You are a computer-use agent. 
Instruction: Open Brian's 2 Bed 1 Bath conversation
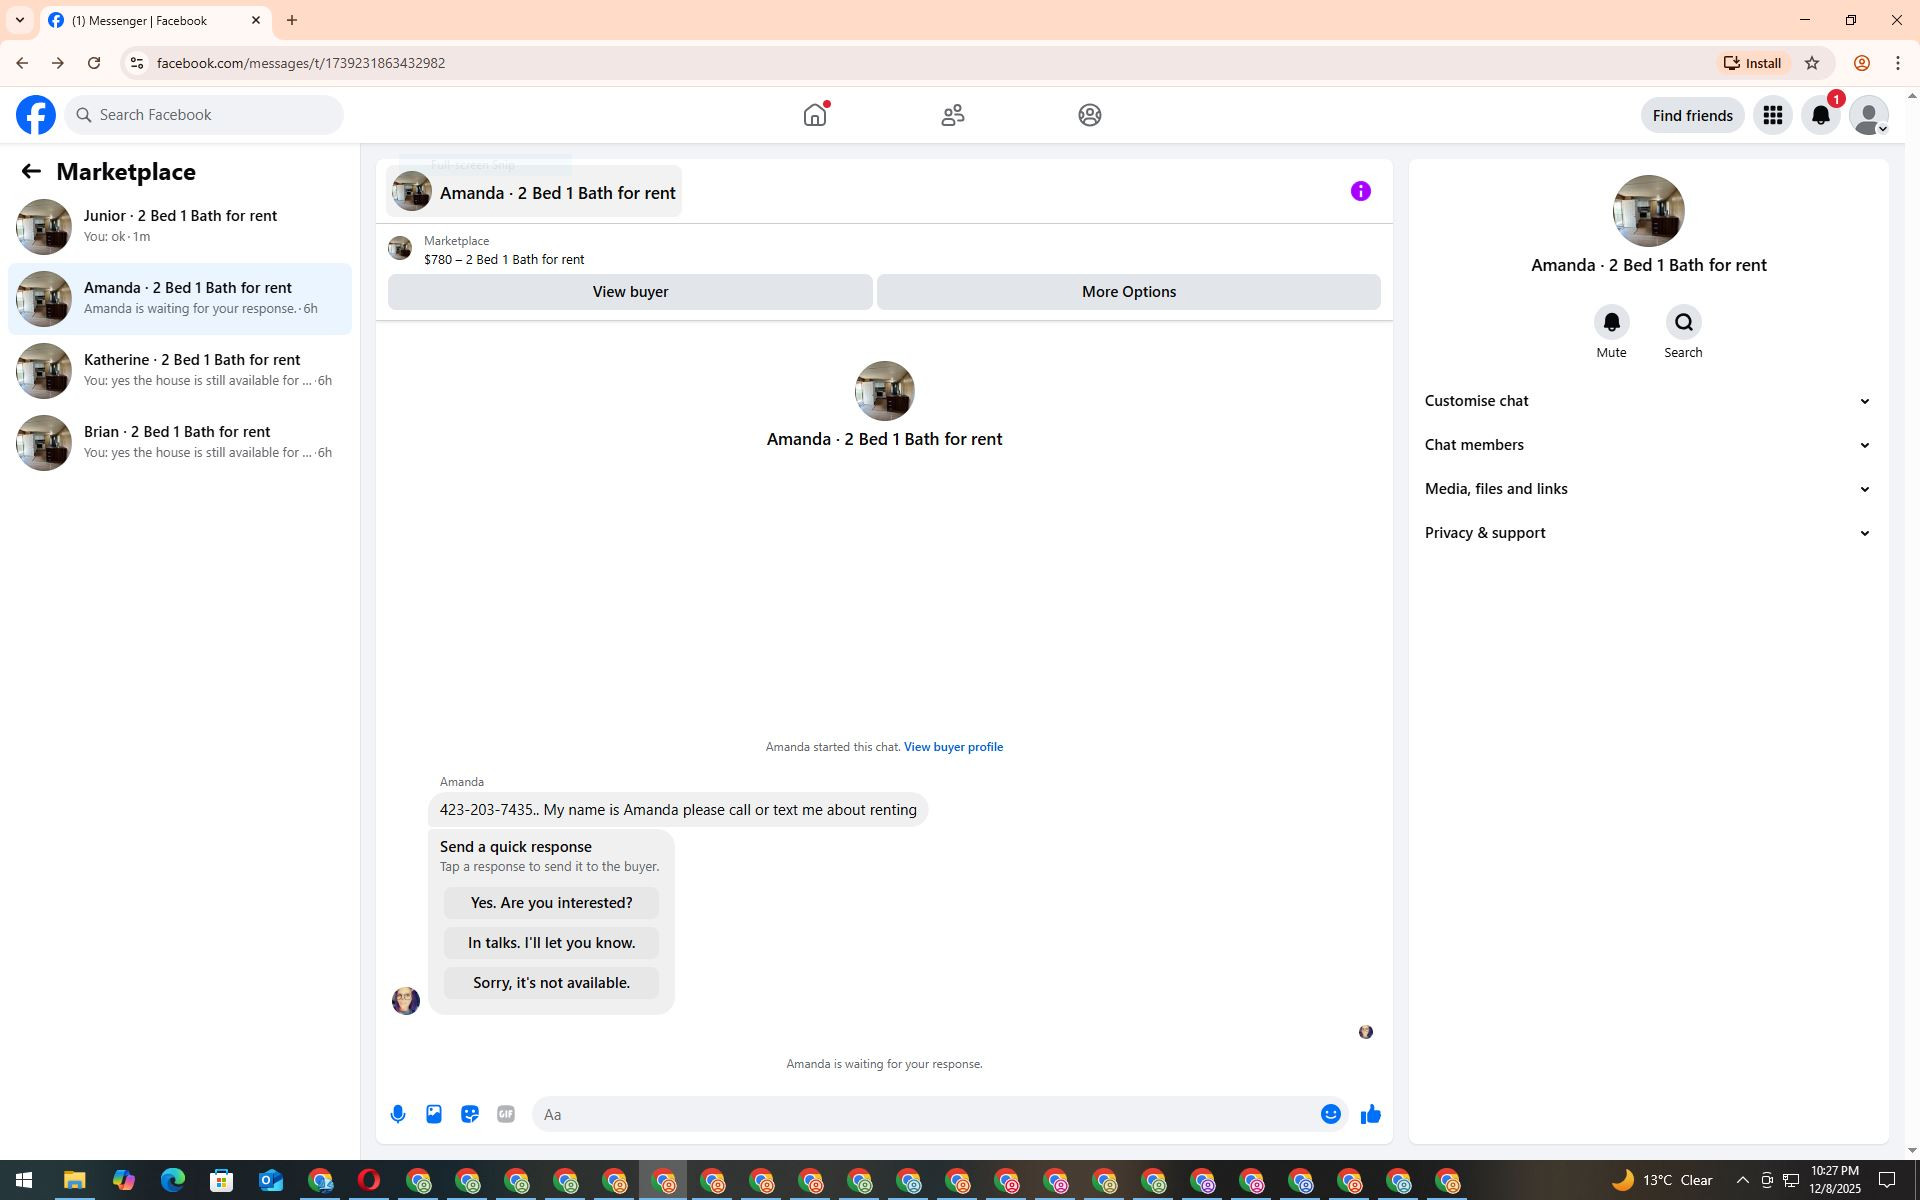click(180, 443)
